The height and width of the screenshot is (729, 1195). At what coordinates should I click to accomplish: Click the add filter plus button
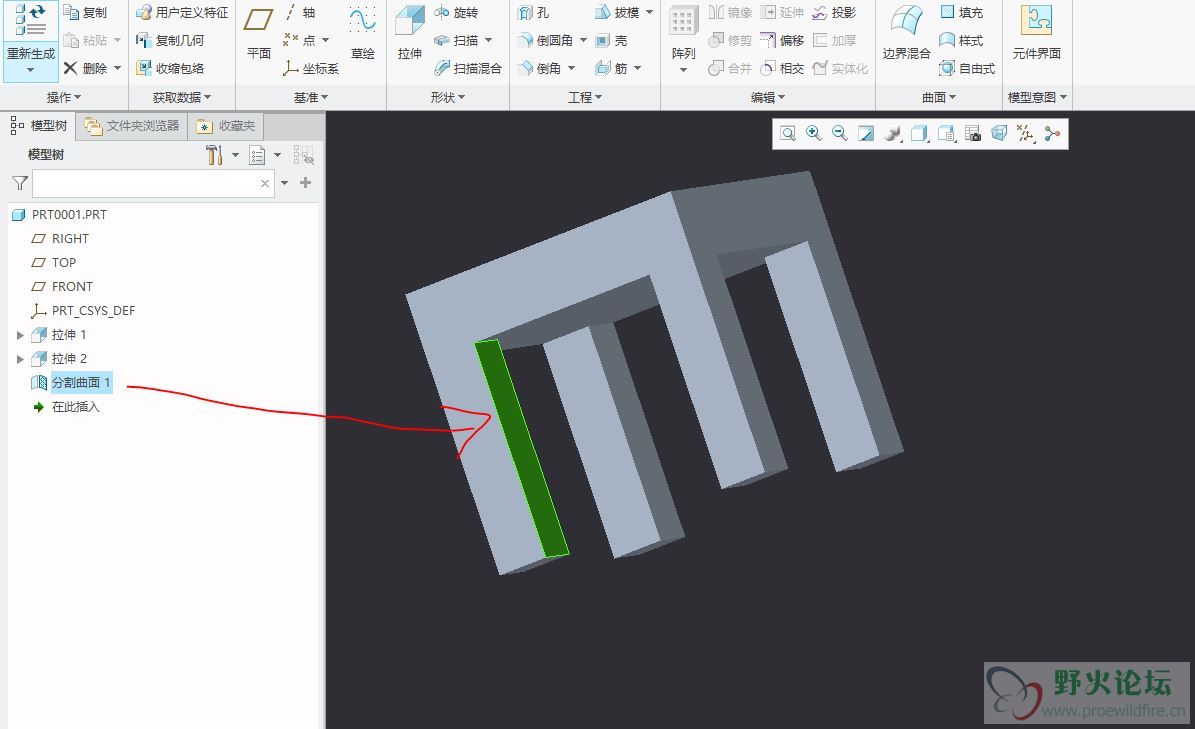click(306, 183)
